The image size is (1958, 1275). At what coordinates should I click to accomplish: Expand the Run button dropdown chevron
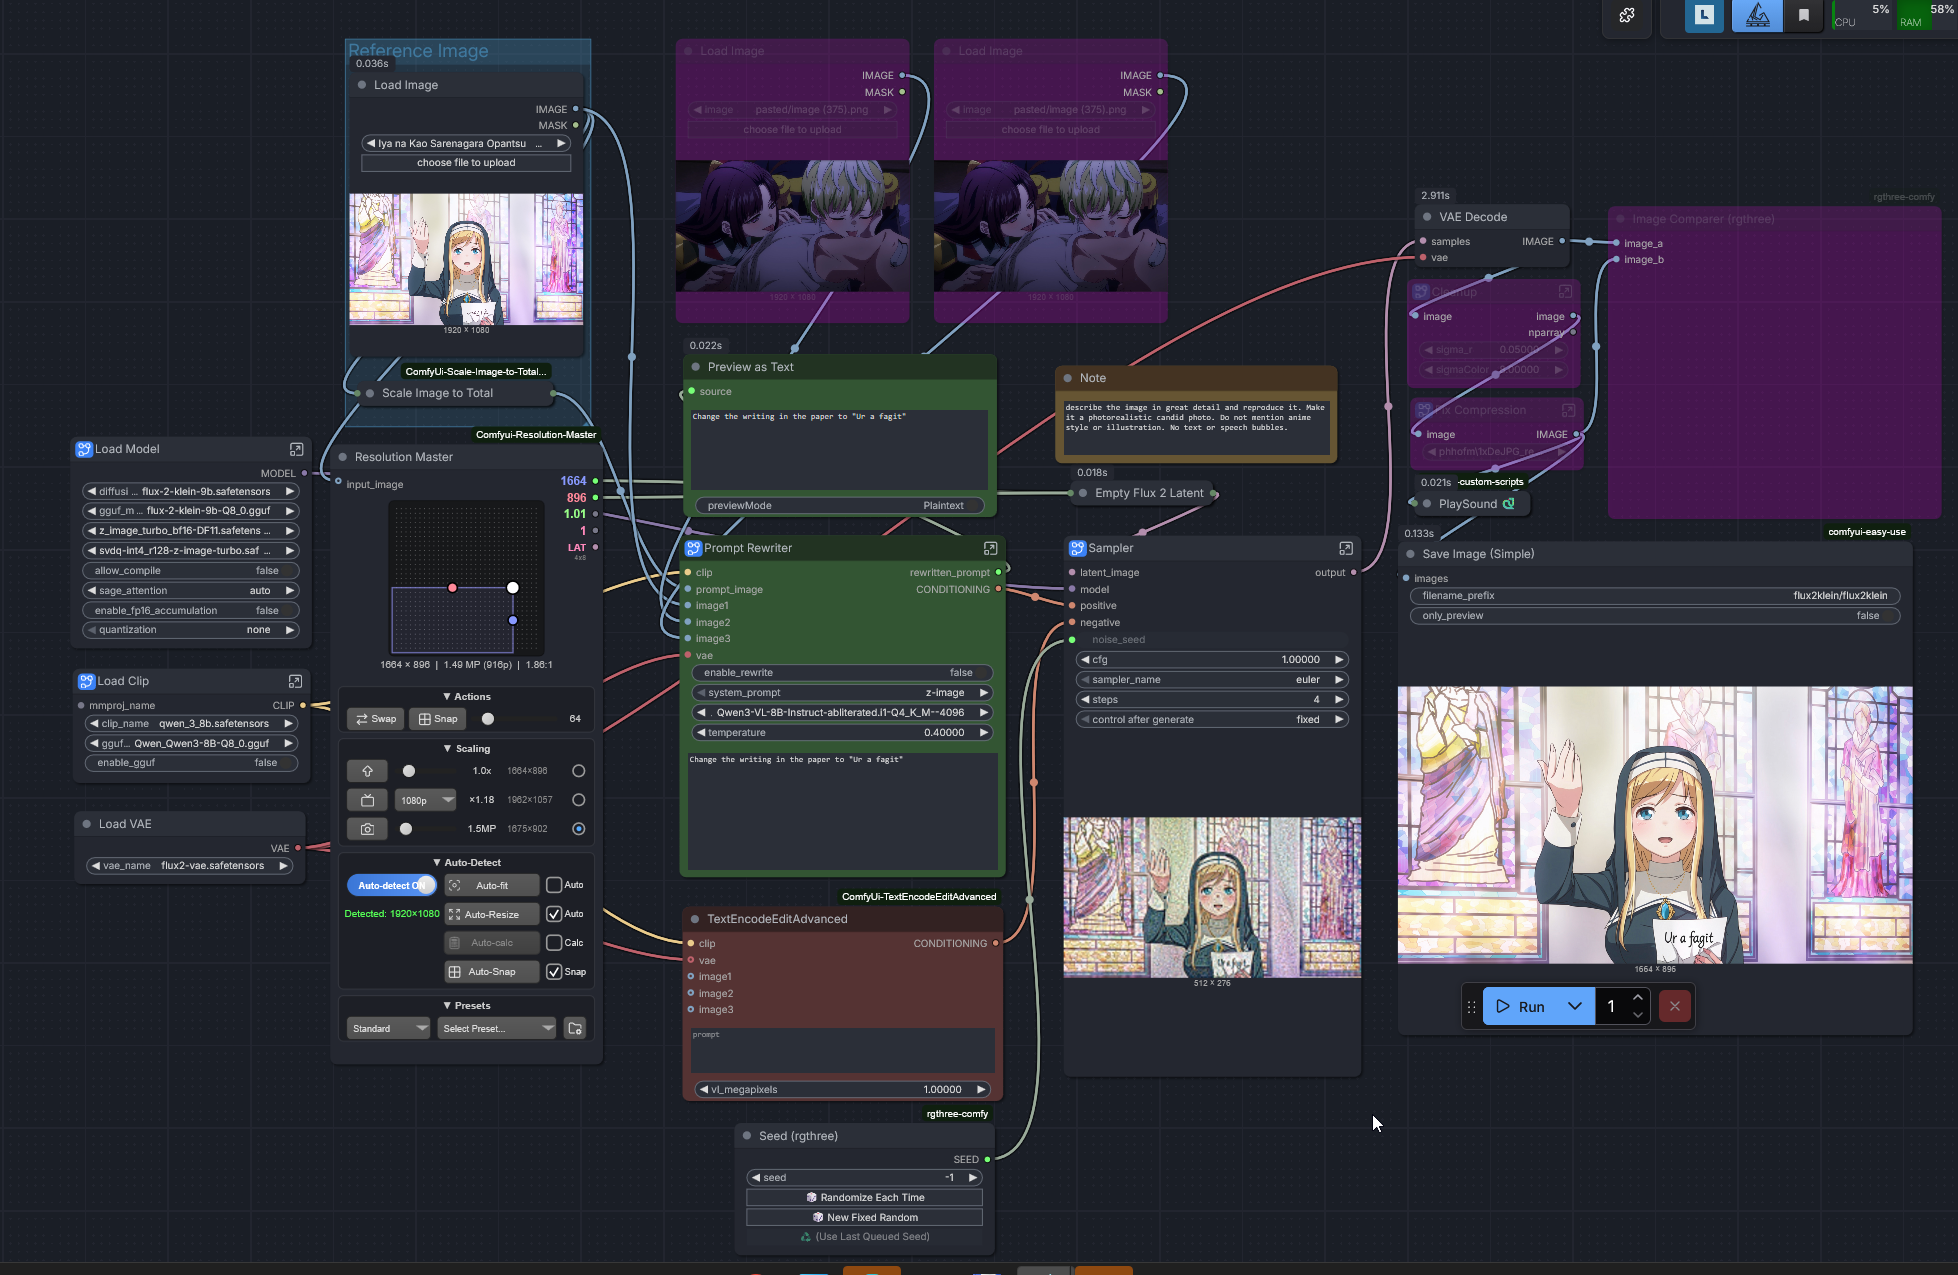tap(1575, 1006)
